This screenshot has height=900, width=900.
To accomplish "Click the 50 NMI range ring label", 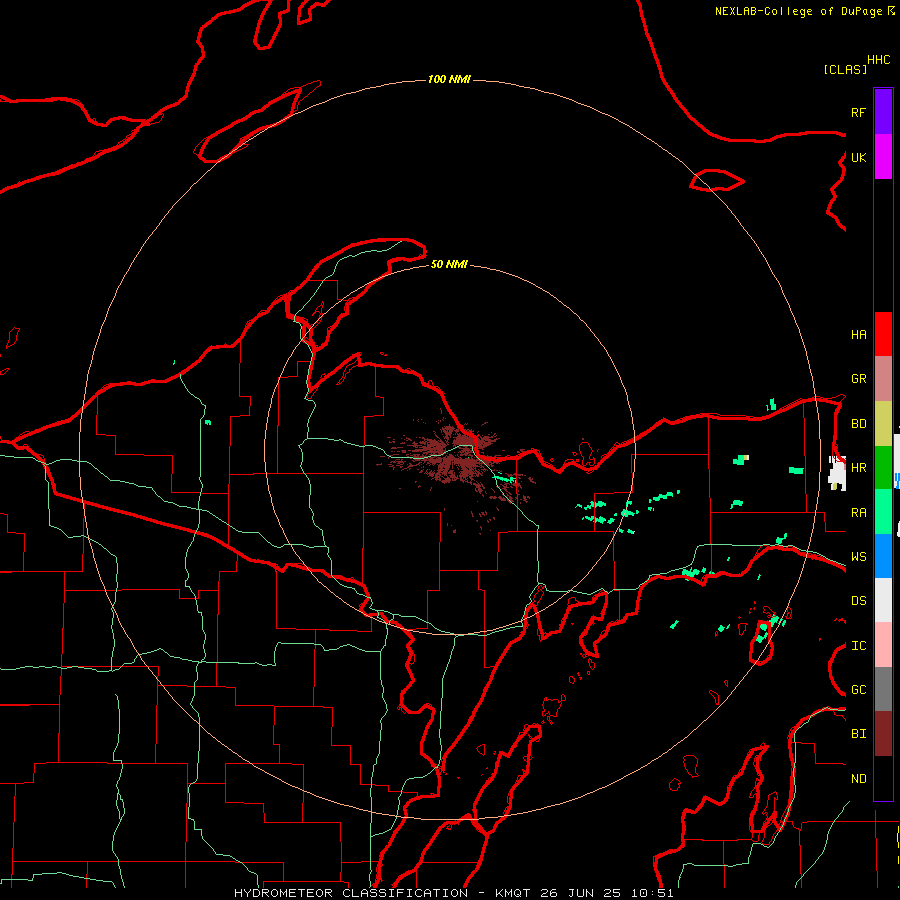I will point(449,264).
